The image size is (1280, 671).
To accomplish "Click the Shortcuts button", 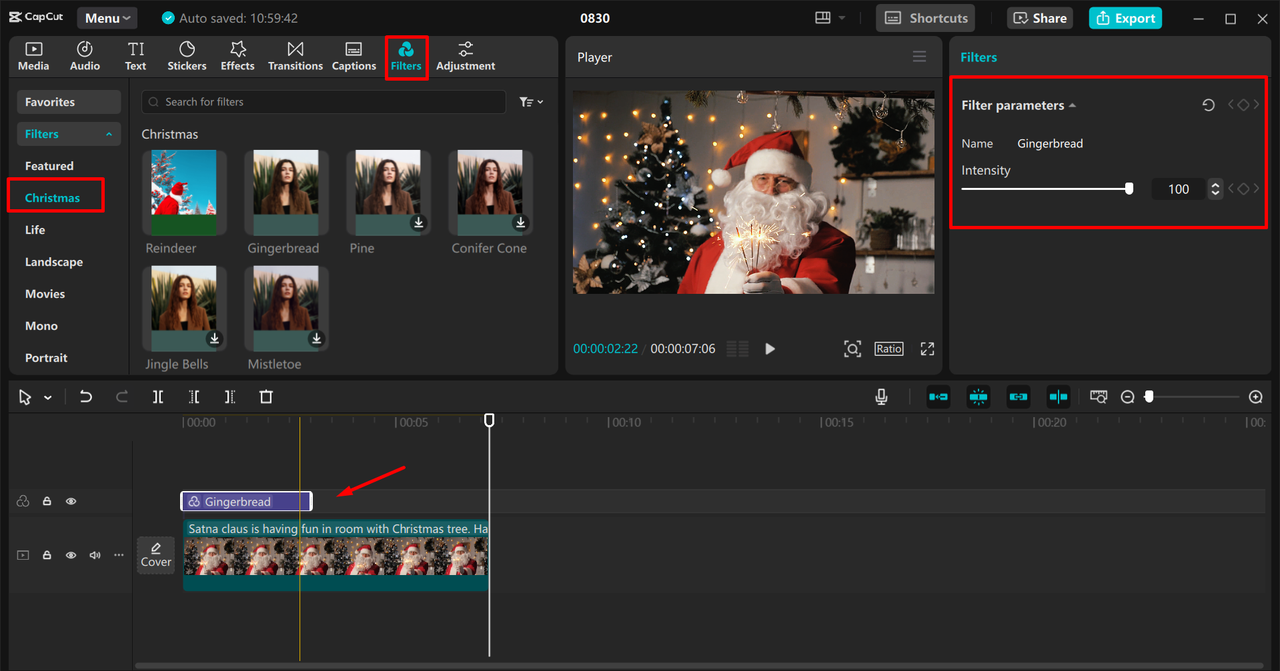I will (926, 18).
